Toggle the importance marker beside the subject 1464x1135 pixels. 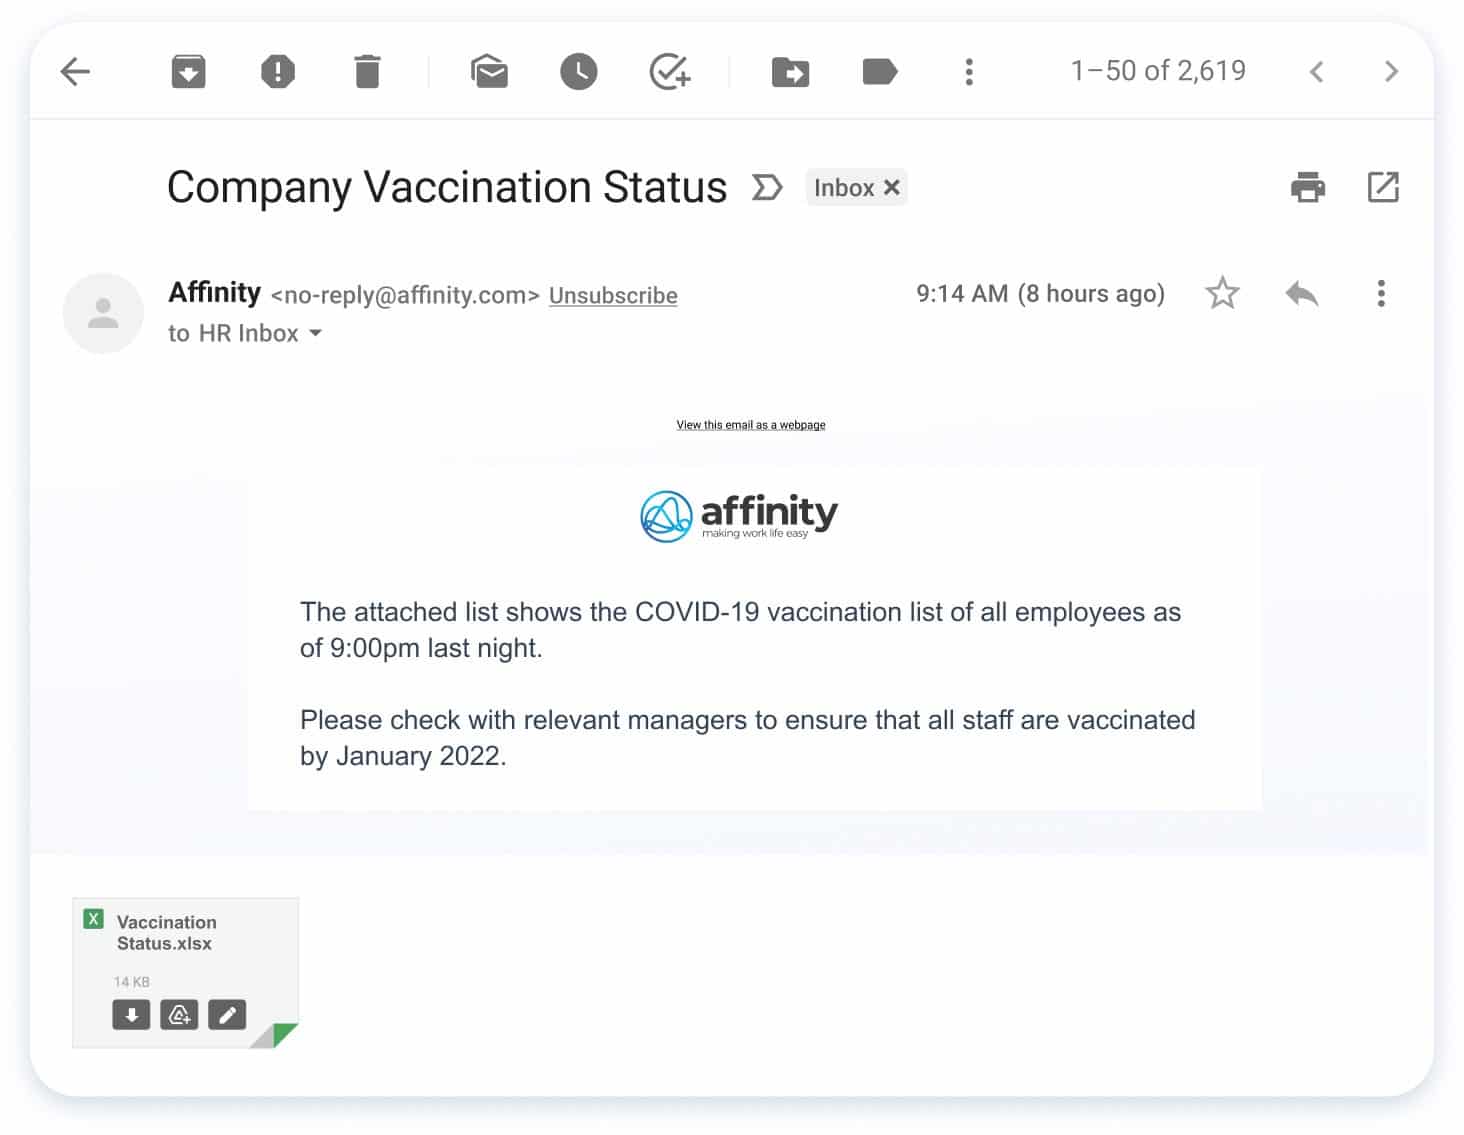coord(766,187)
